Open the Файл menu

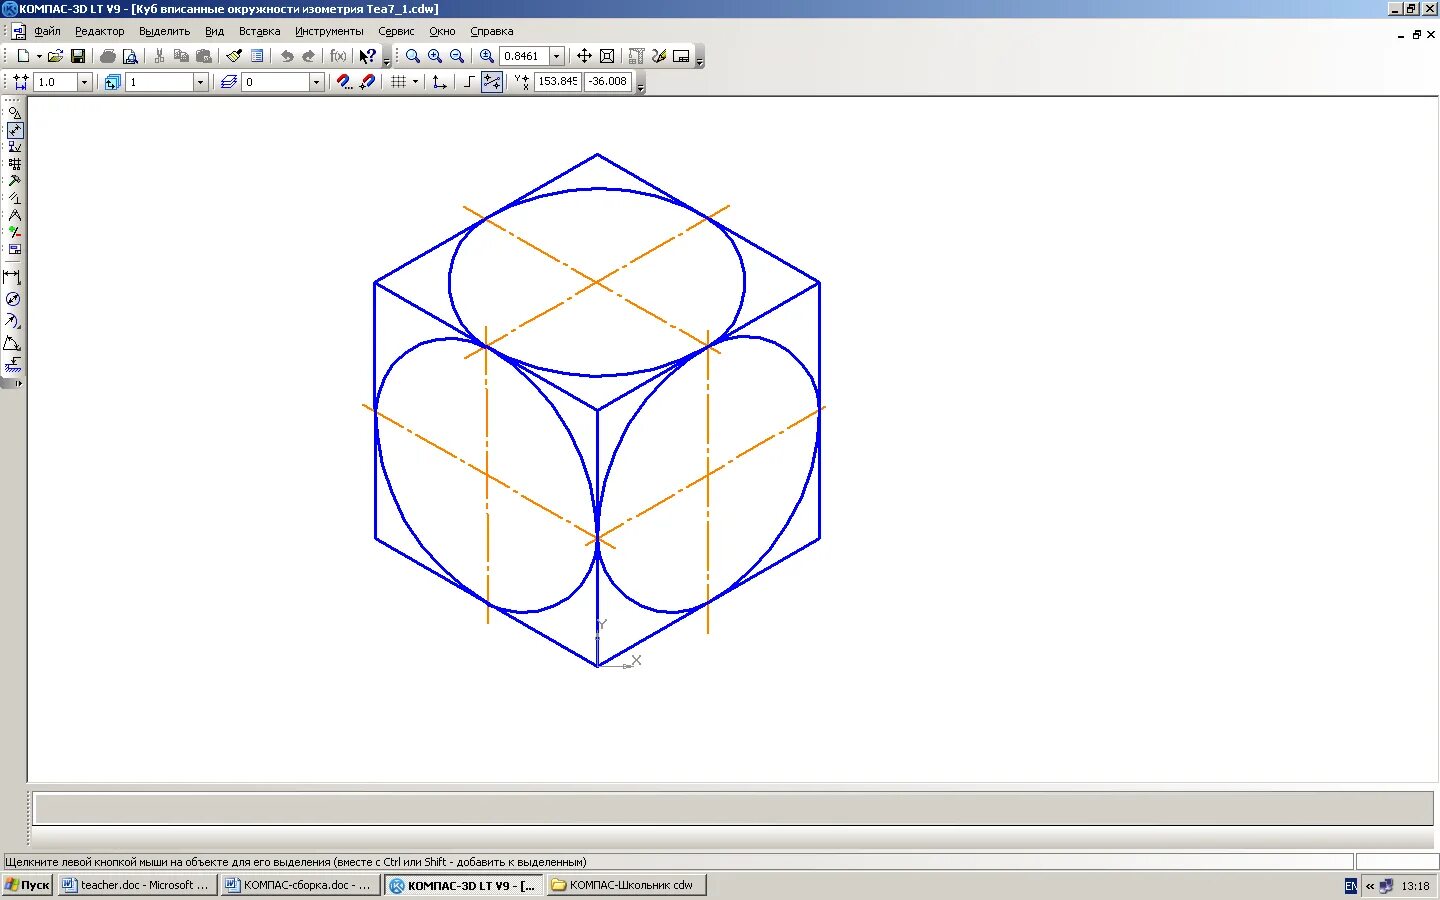click(47, 31)
